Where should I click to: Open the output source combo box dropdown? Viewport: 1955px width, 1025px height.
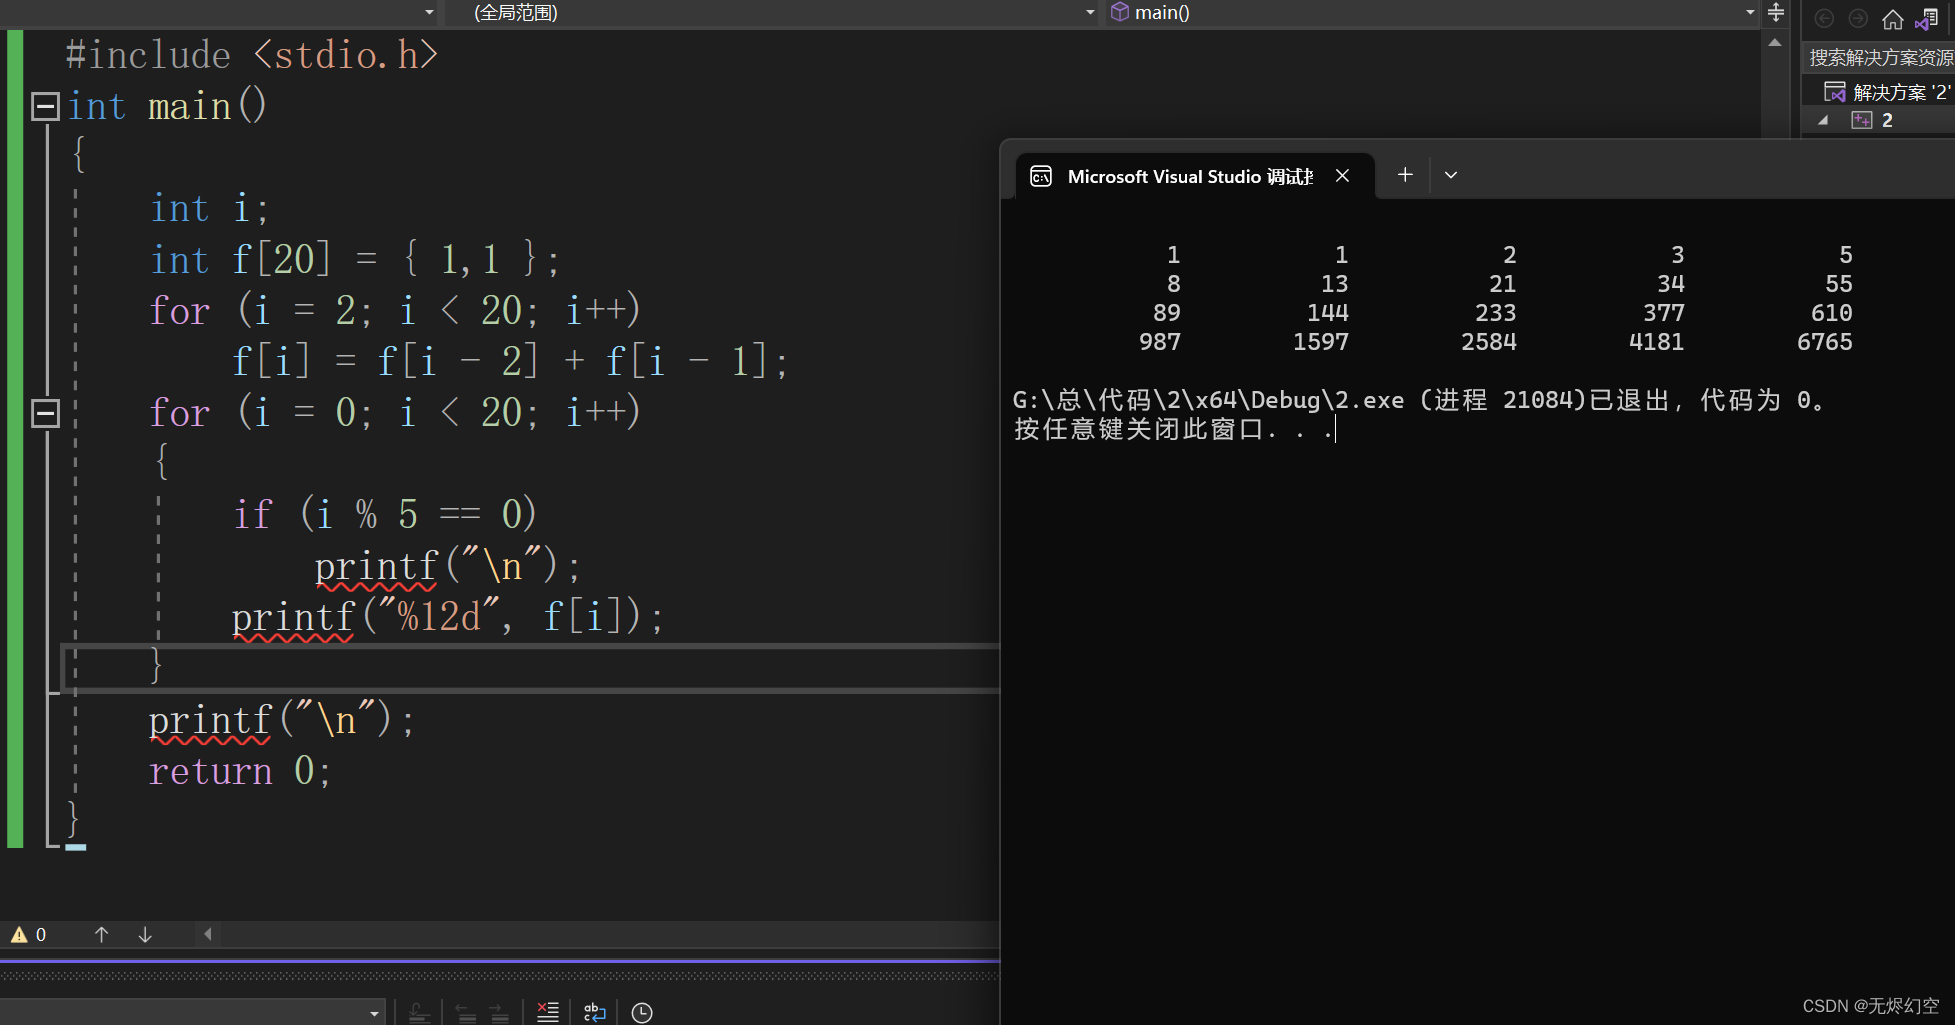point(374,1013)
